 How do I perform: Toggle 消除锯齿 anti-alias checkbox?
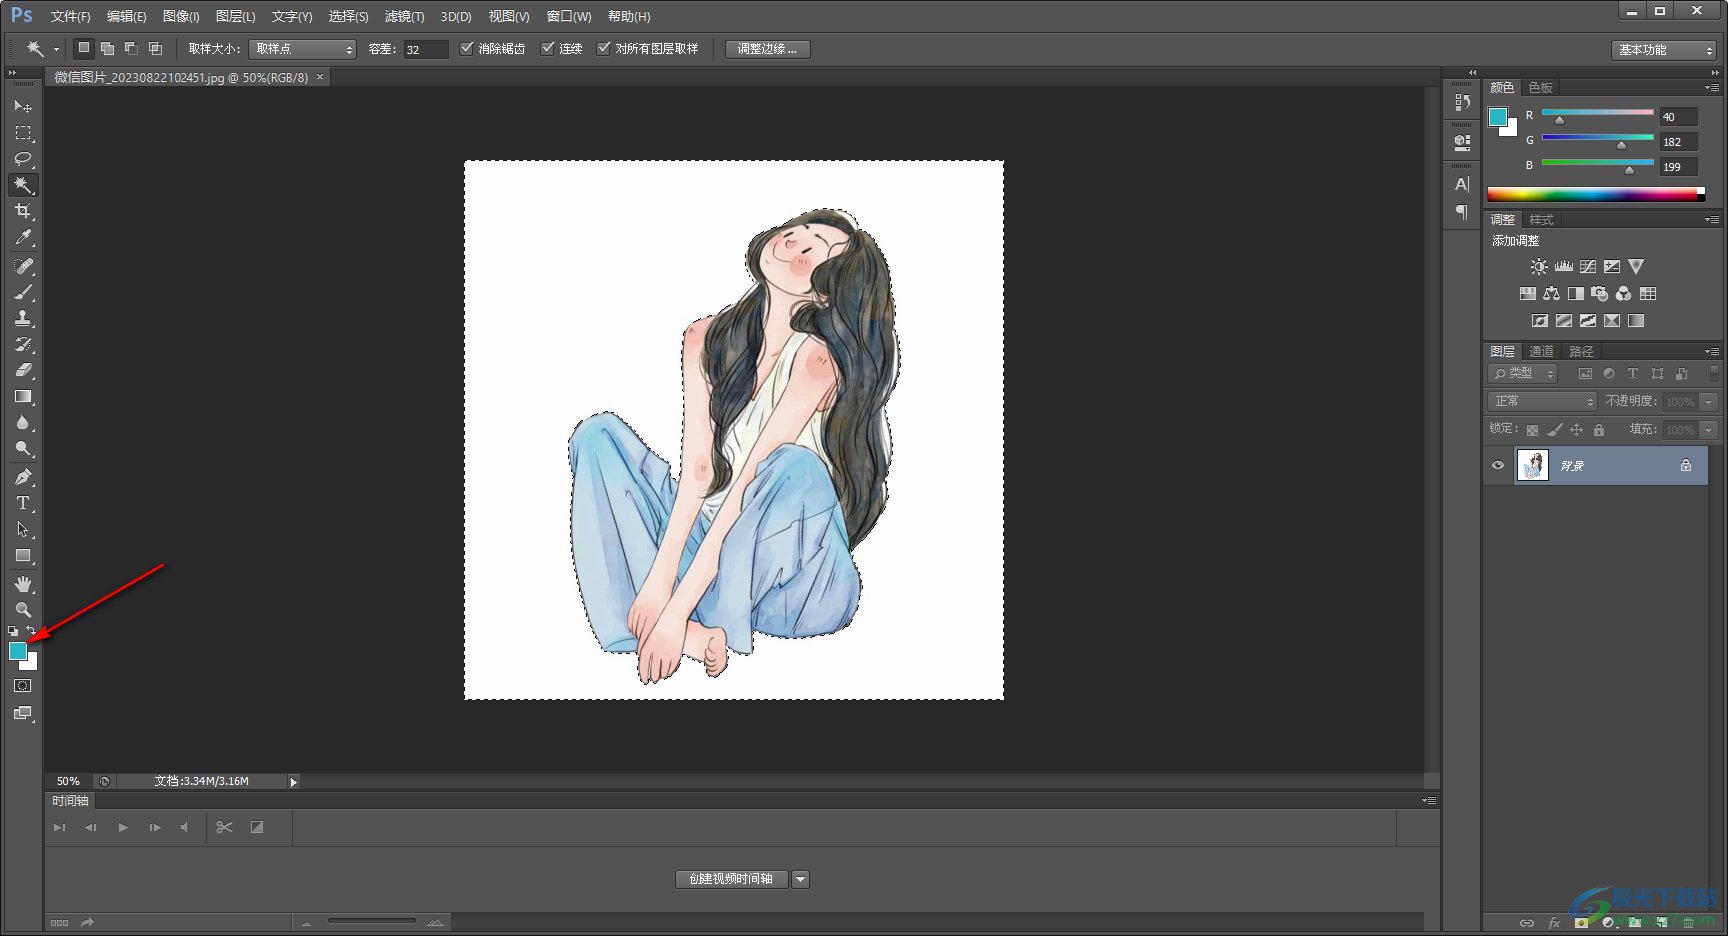click(x=467, y=48)
